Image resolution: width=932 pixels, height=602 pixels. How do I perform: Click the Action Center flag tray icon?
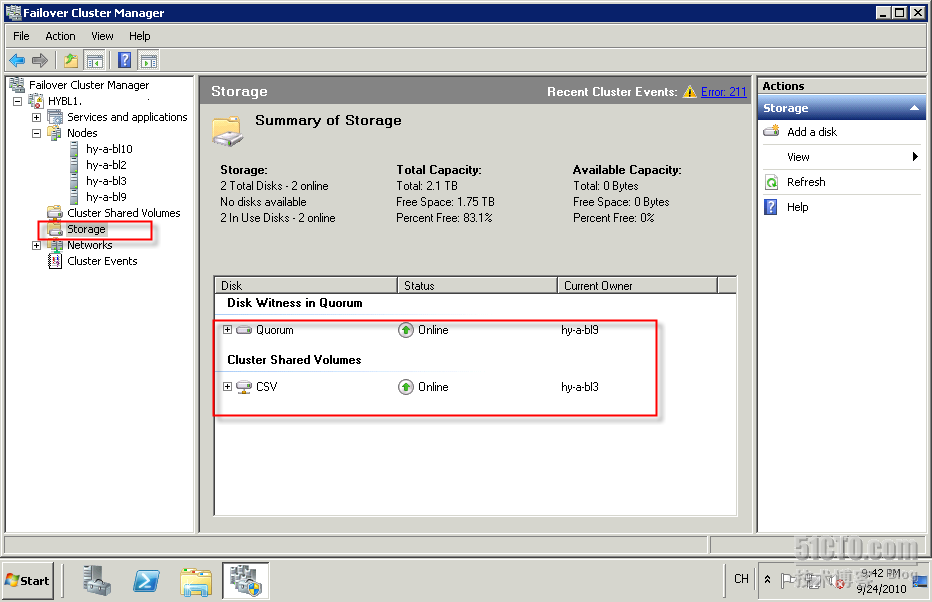tap(788, 580)
